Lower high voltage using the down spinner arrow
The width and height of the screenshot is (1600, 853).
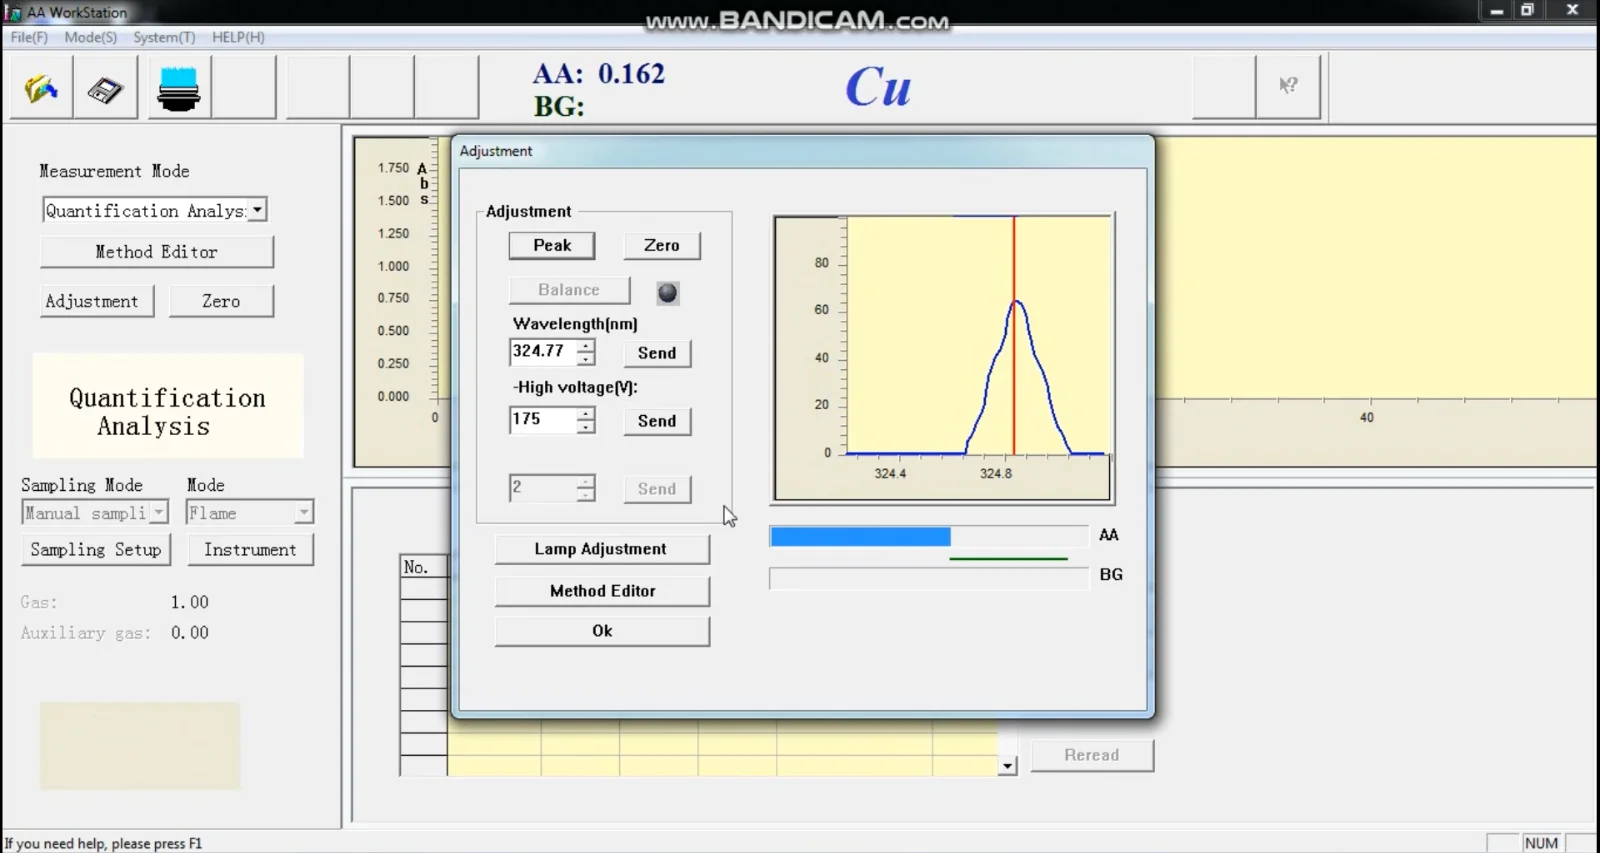pyautogui.click(x=586, y=427)
